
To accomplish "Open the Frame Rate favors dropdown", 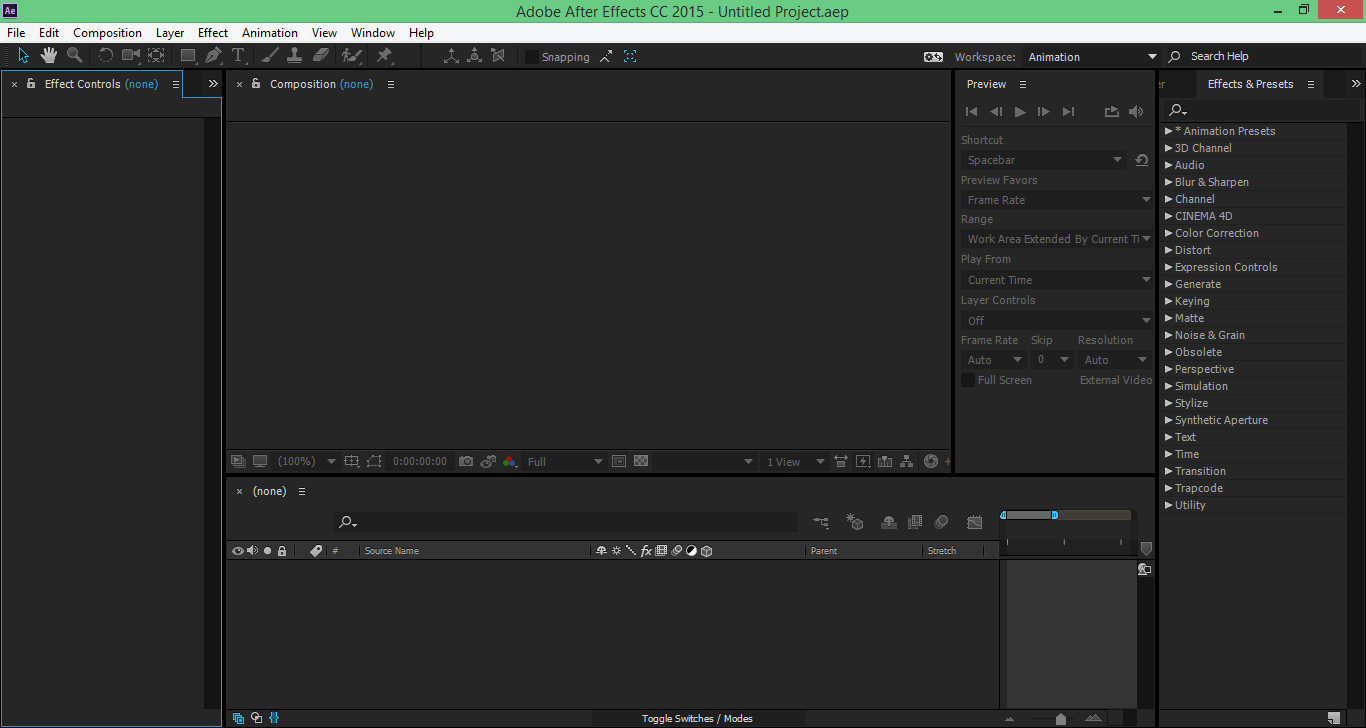I will point(1057,200).
